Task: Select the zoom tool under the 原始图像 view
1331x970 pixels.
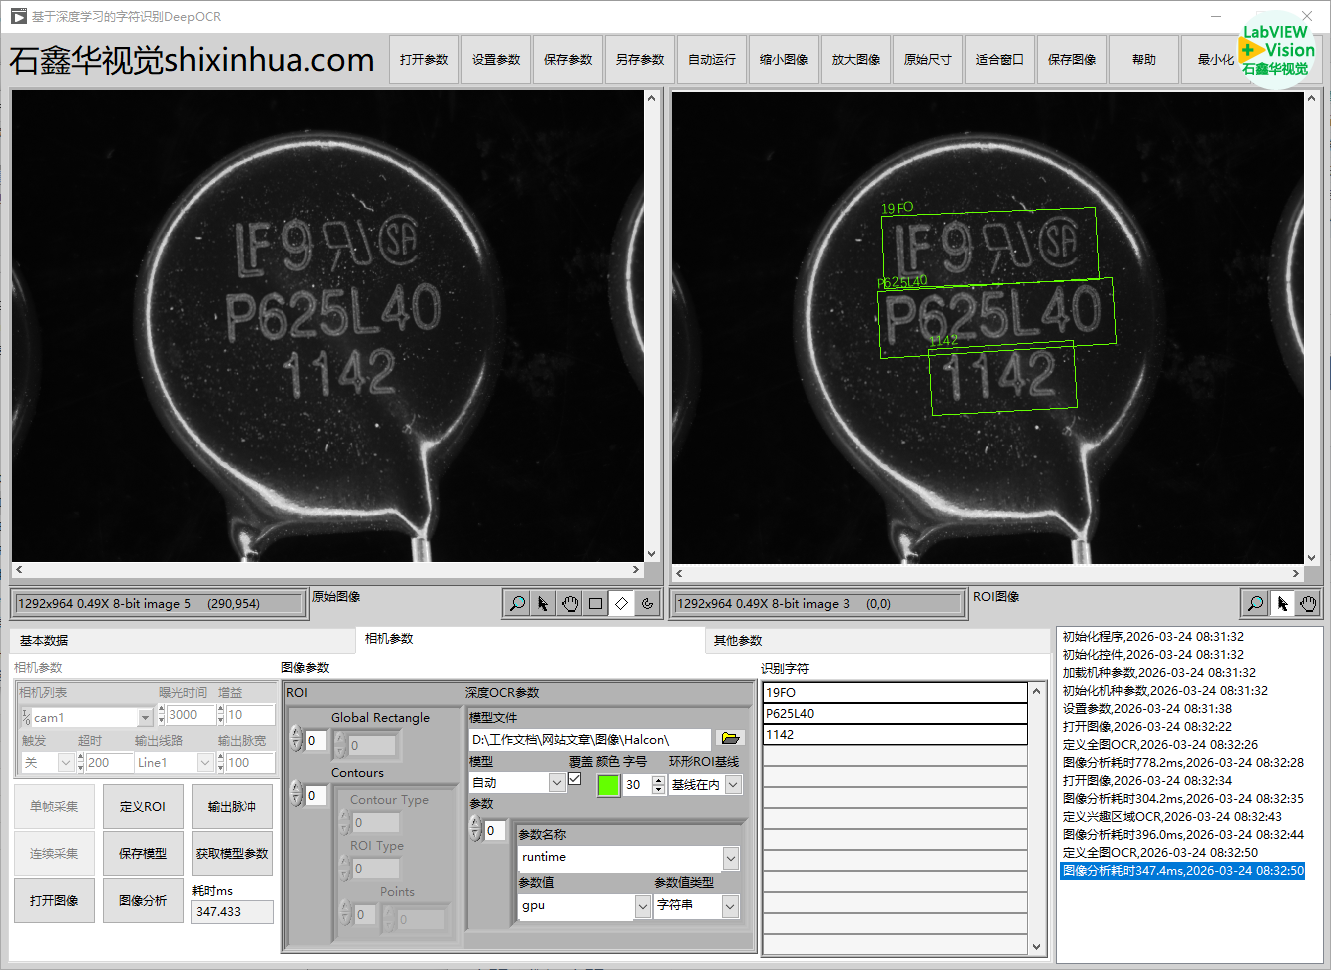Action: pyautogui.click(x=517, y=603)
